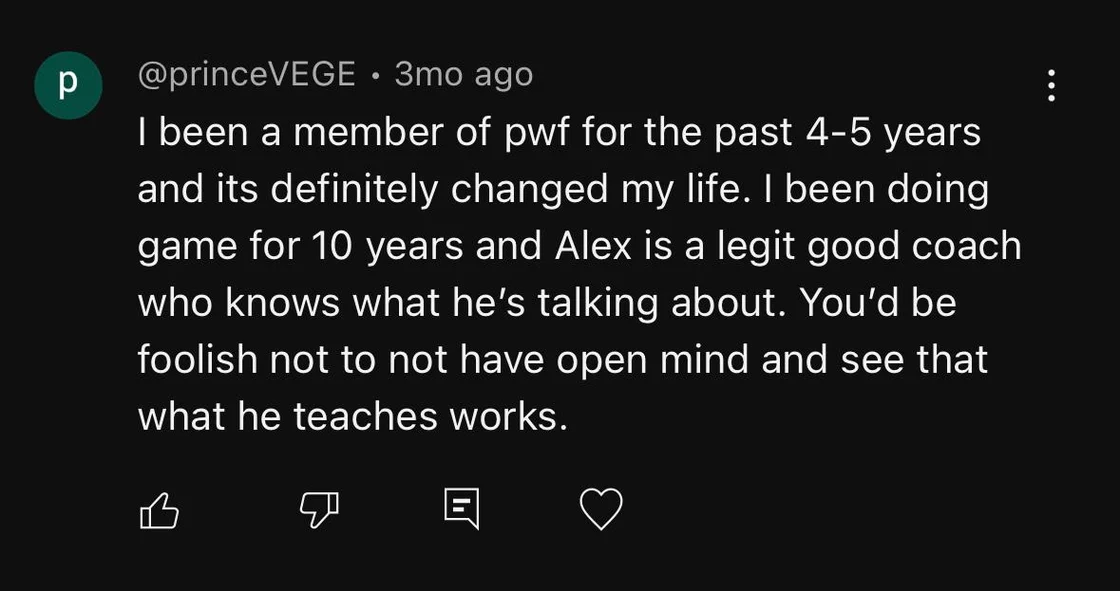Select the comment's first line of text
The width and height of the screenshot is (1120, 591).
tap(559, 134)
